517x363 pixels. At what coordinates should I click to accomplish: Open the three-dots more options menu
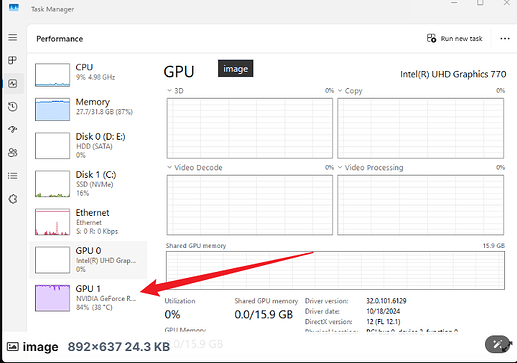pos(505,39)
